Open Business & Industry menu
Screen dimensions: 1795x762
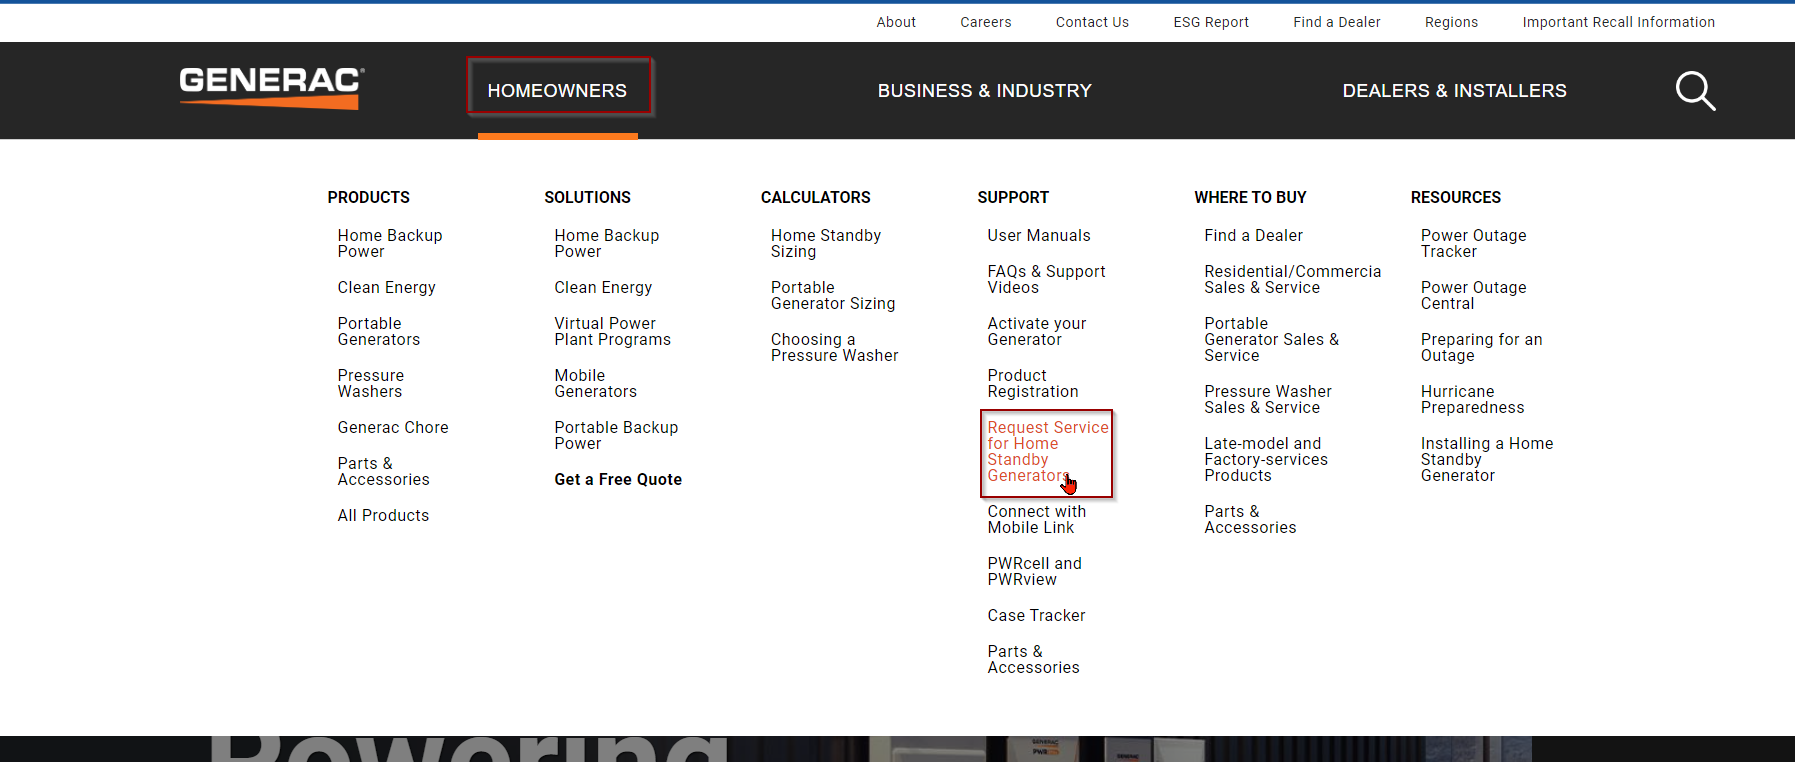click(984, 91)
